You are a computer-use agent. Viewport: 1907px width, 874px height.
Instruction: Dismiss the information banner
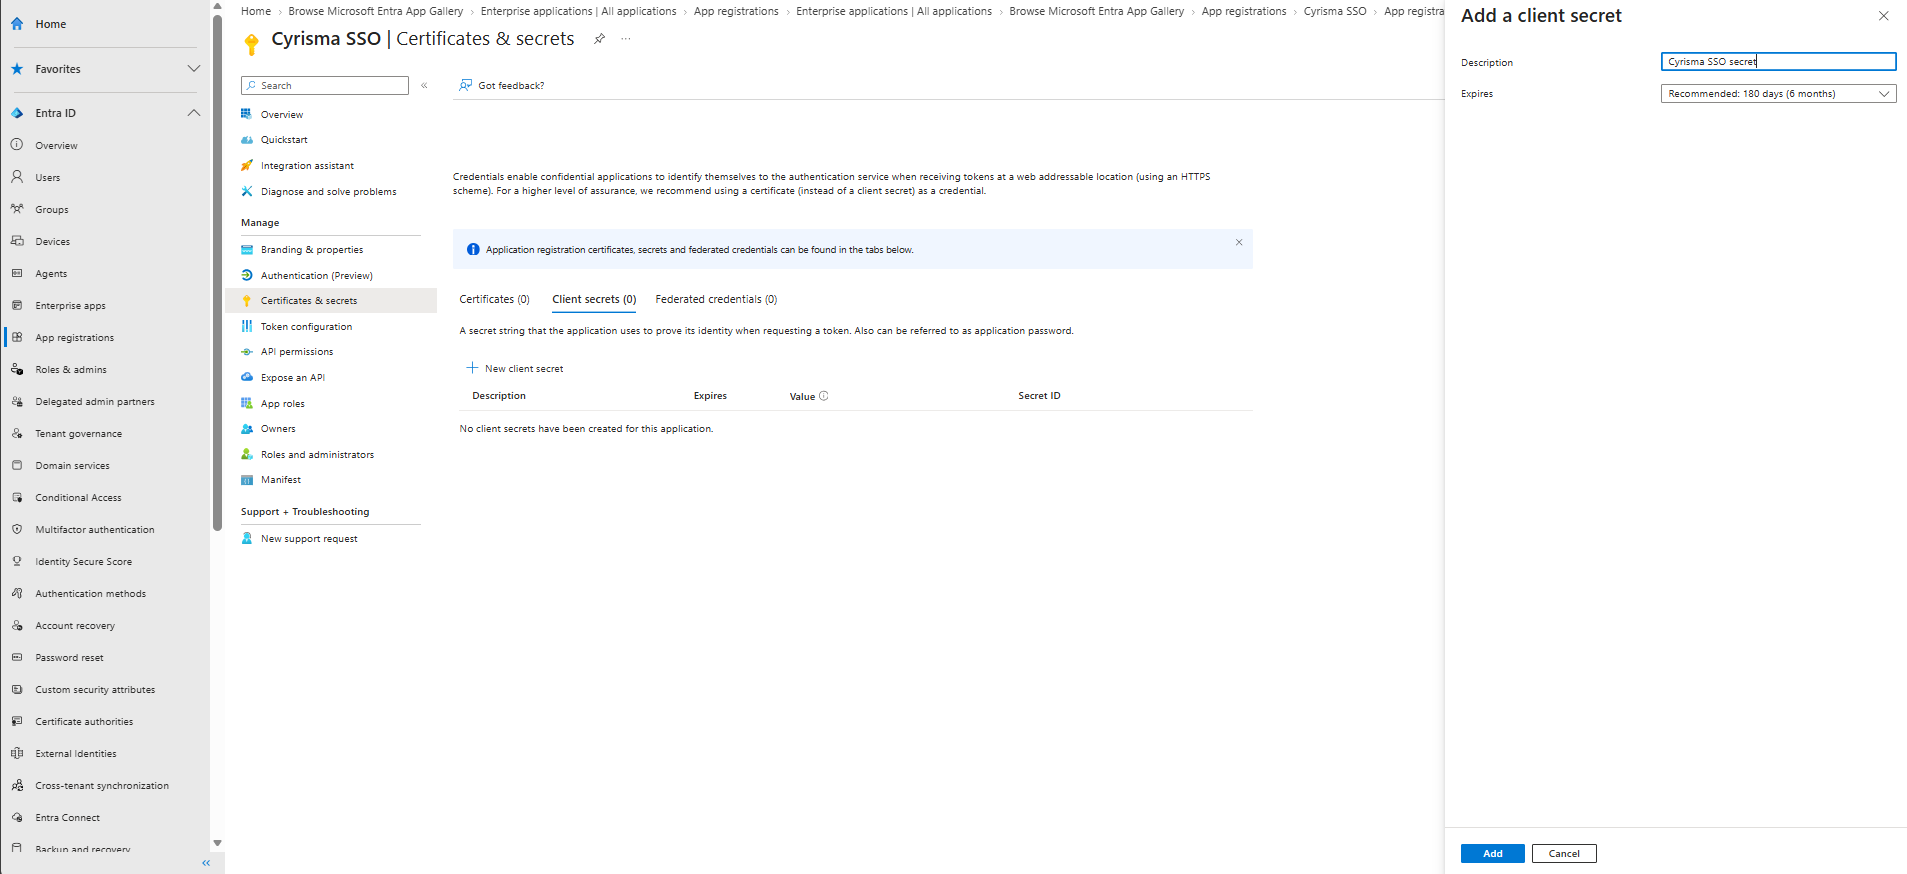pyautogui.click(x=1239, y=242)
